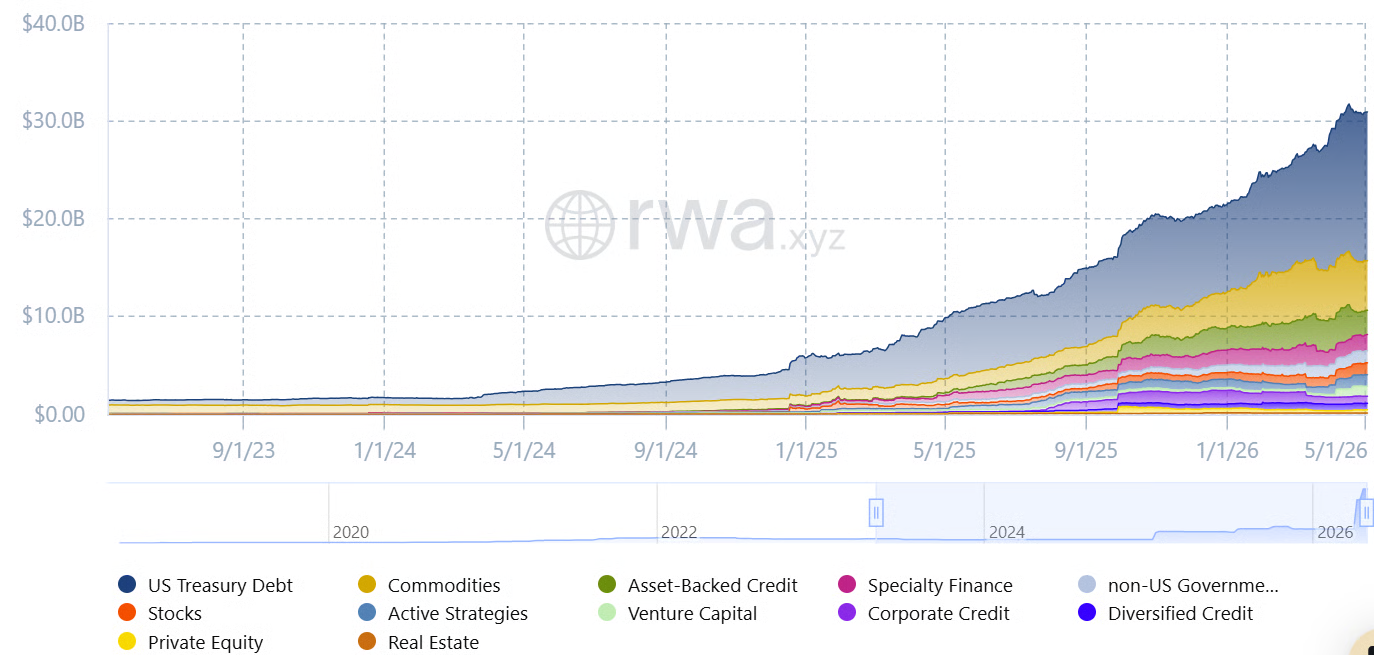The width and height of the screenshot is (1374, 655).
Task: Click 2022 area in range navigator
Action: [678, 532]
